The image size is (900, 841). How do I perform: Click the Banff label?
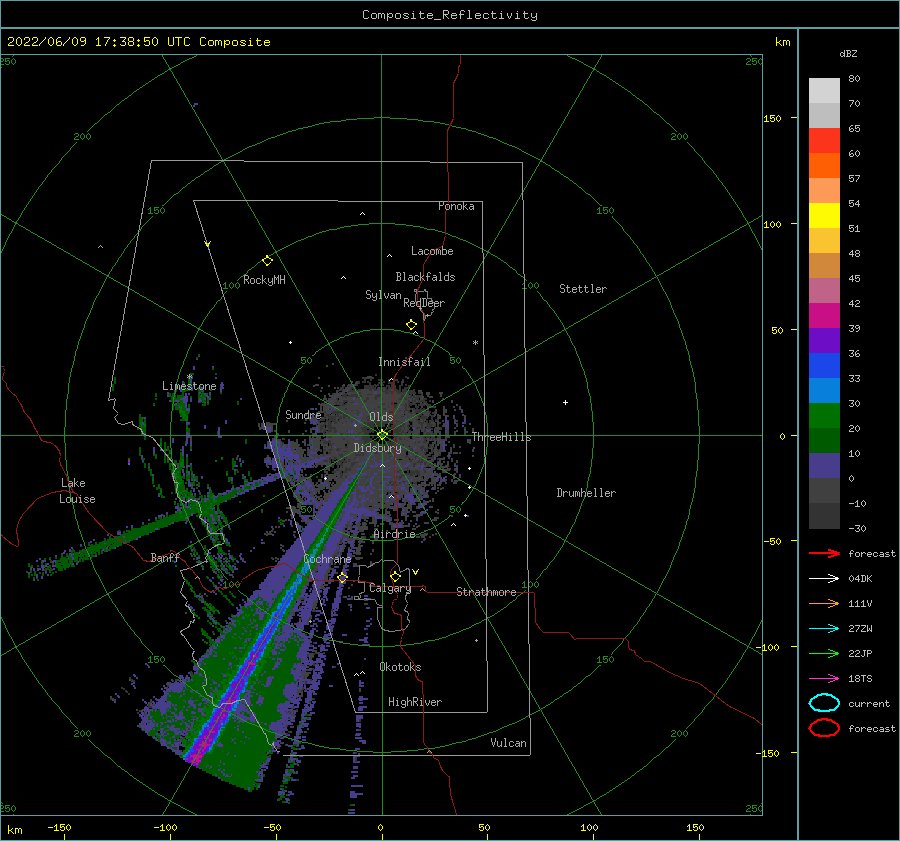tap(165, 557)
